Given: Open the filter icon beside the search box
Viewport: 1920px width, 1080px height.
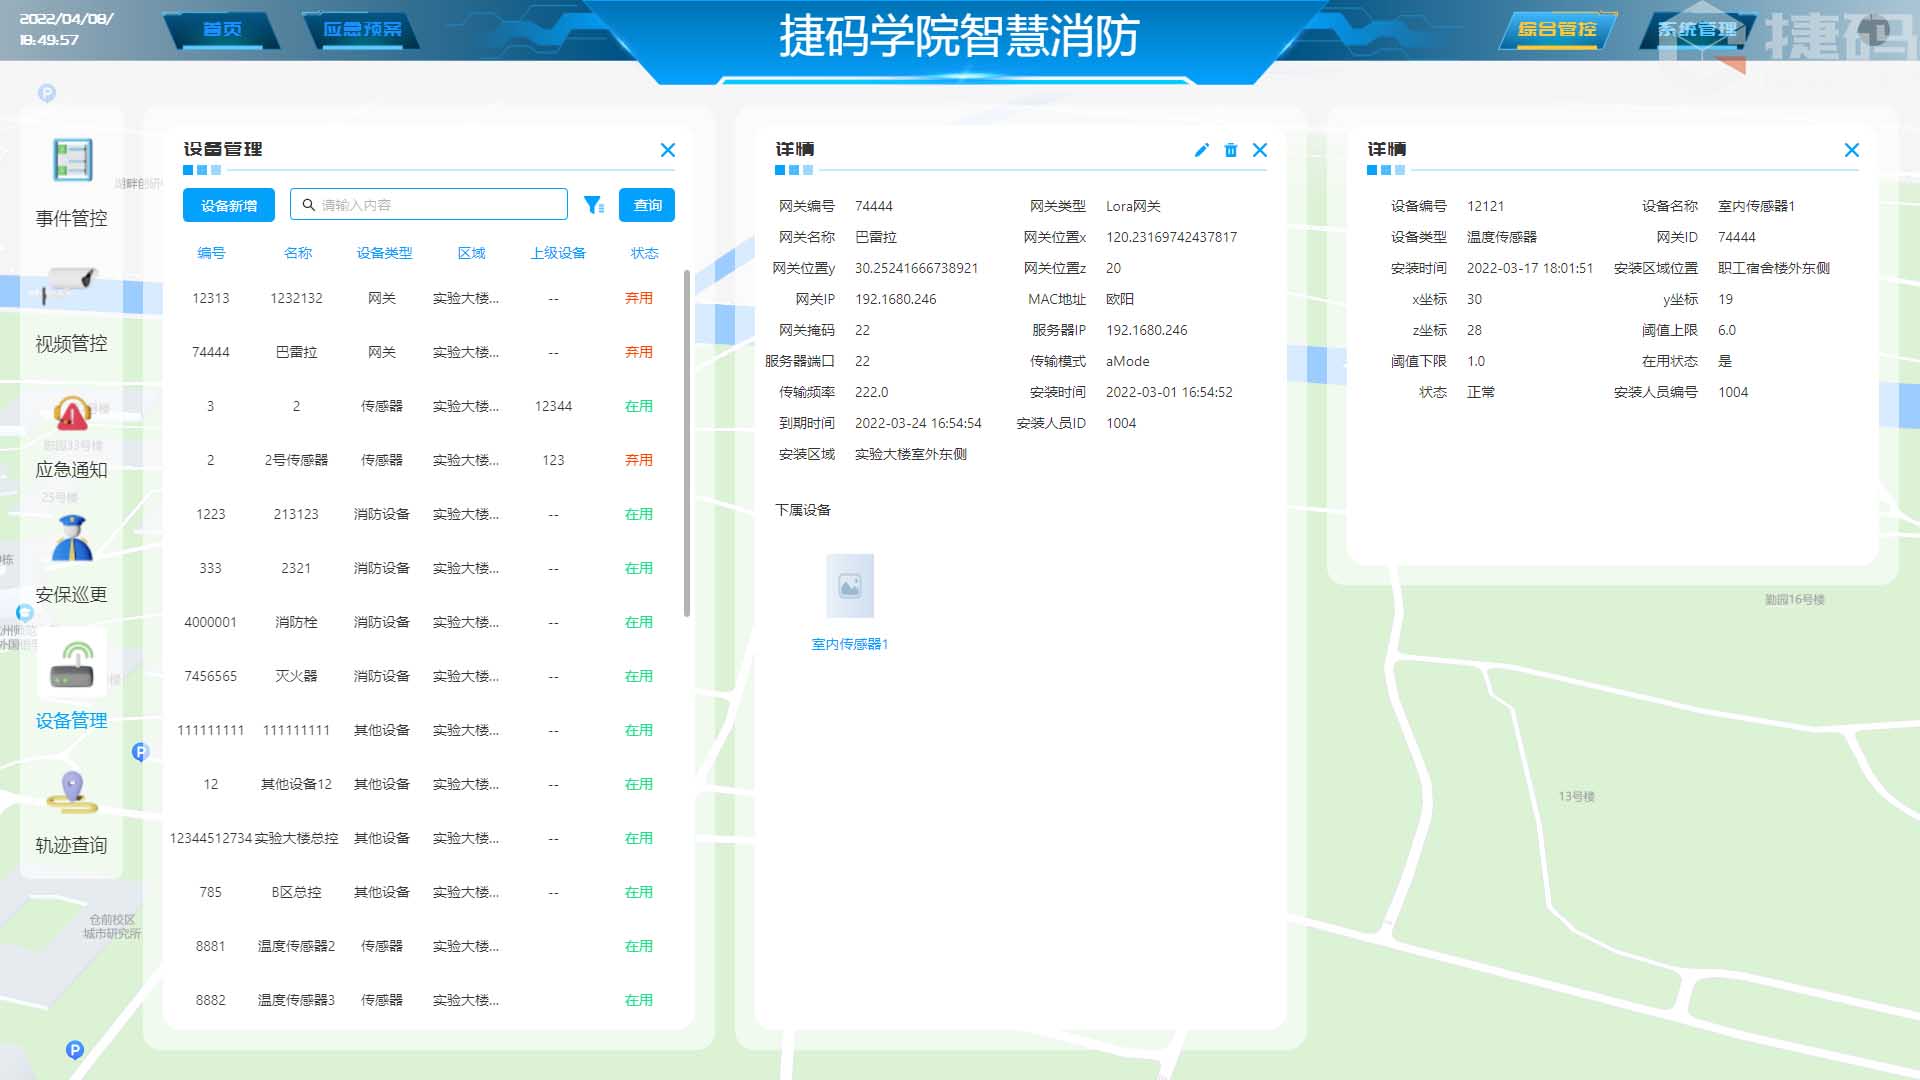Looking at the screenshot, I should click(594, 204).
